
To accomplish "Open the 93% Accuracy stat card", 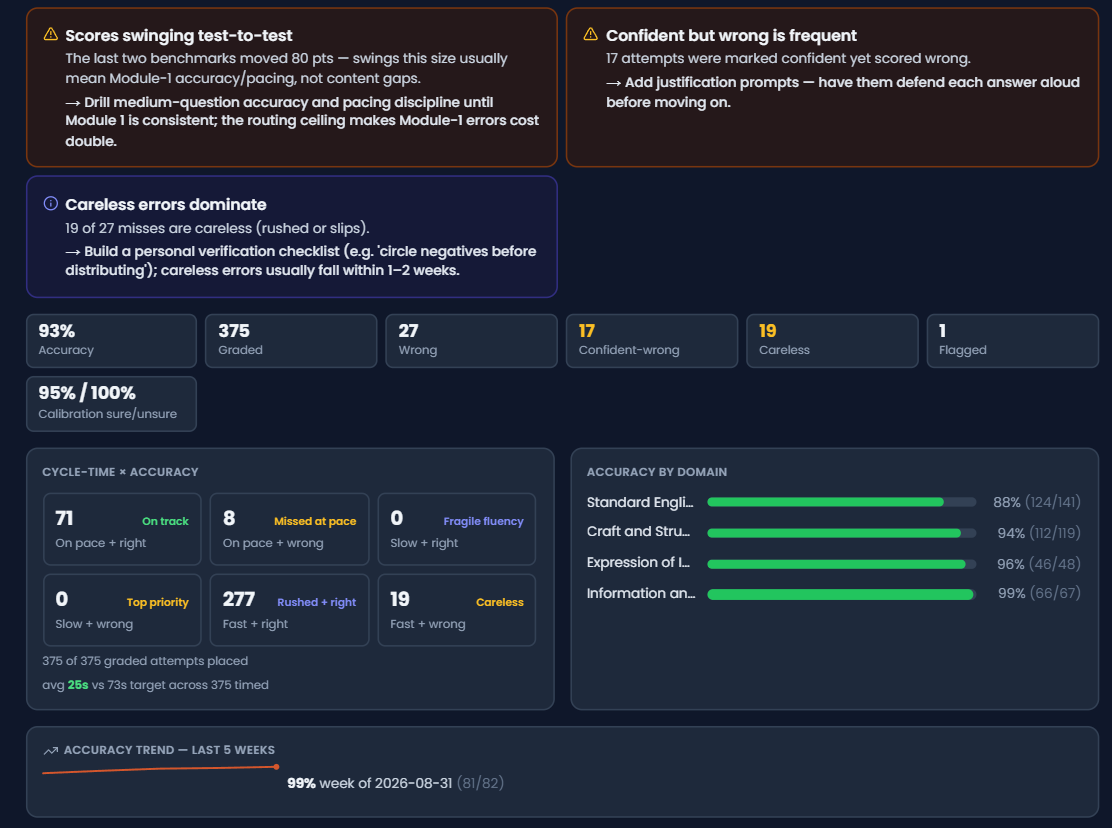I will [x=111, y=340].
